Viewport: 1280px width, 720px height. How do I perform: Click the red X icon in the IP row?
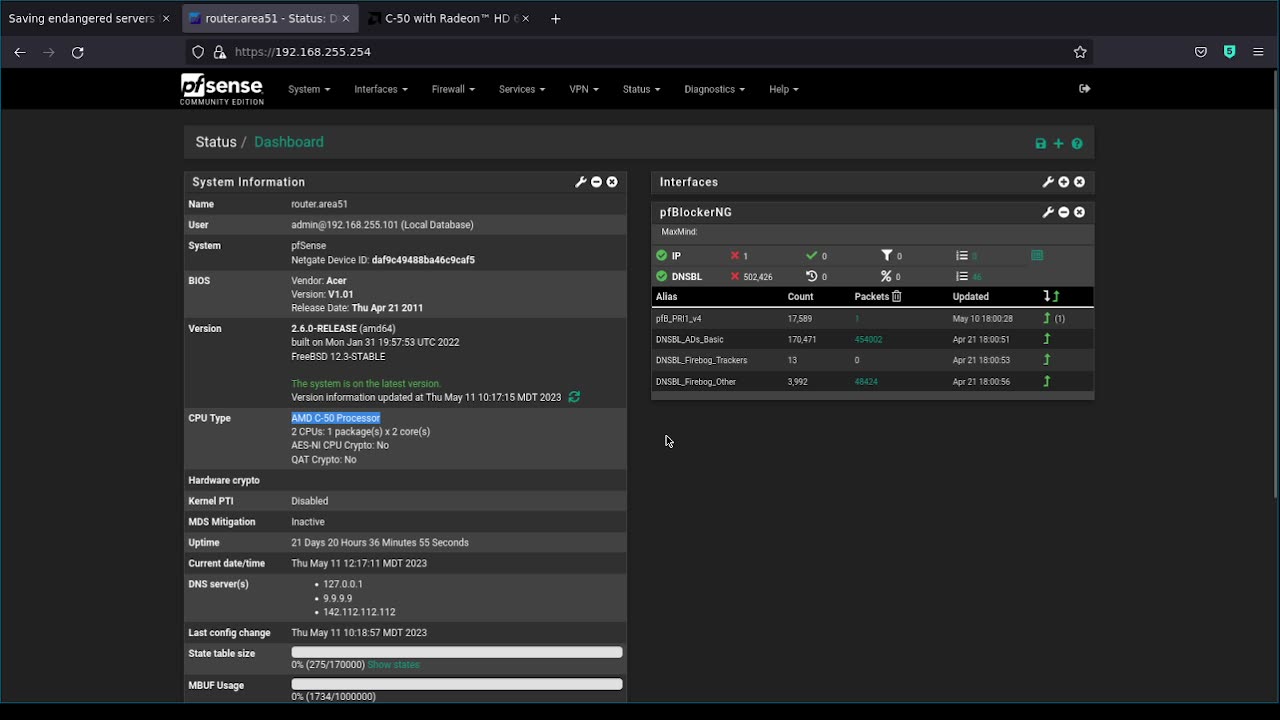pos(735,256)
